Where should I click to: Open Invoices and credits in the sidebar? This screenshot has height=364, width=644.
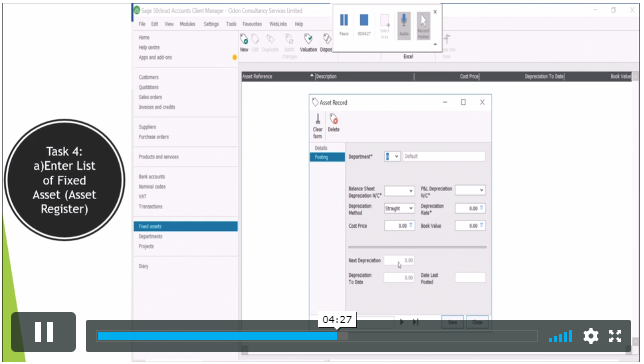[x=157, y=107]
